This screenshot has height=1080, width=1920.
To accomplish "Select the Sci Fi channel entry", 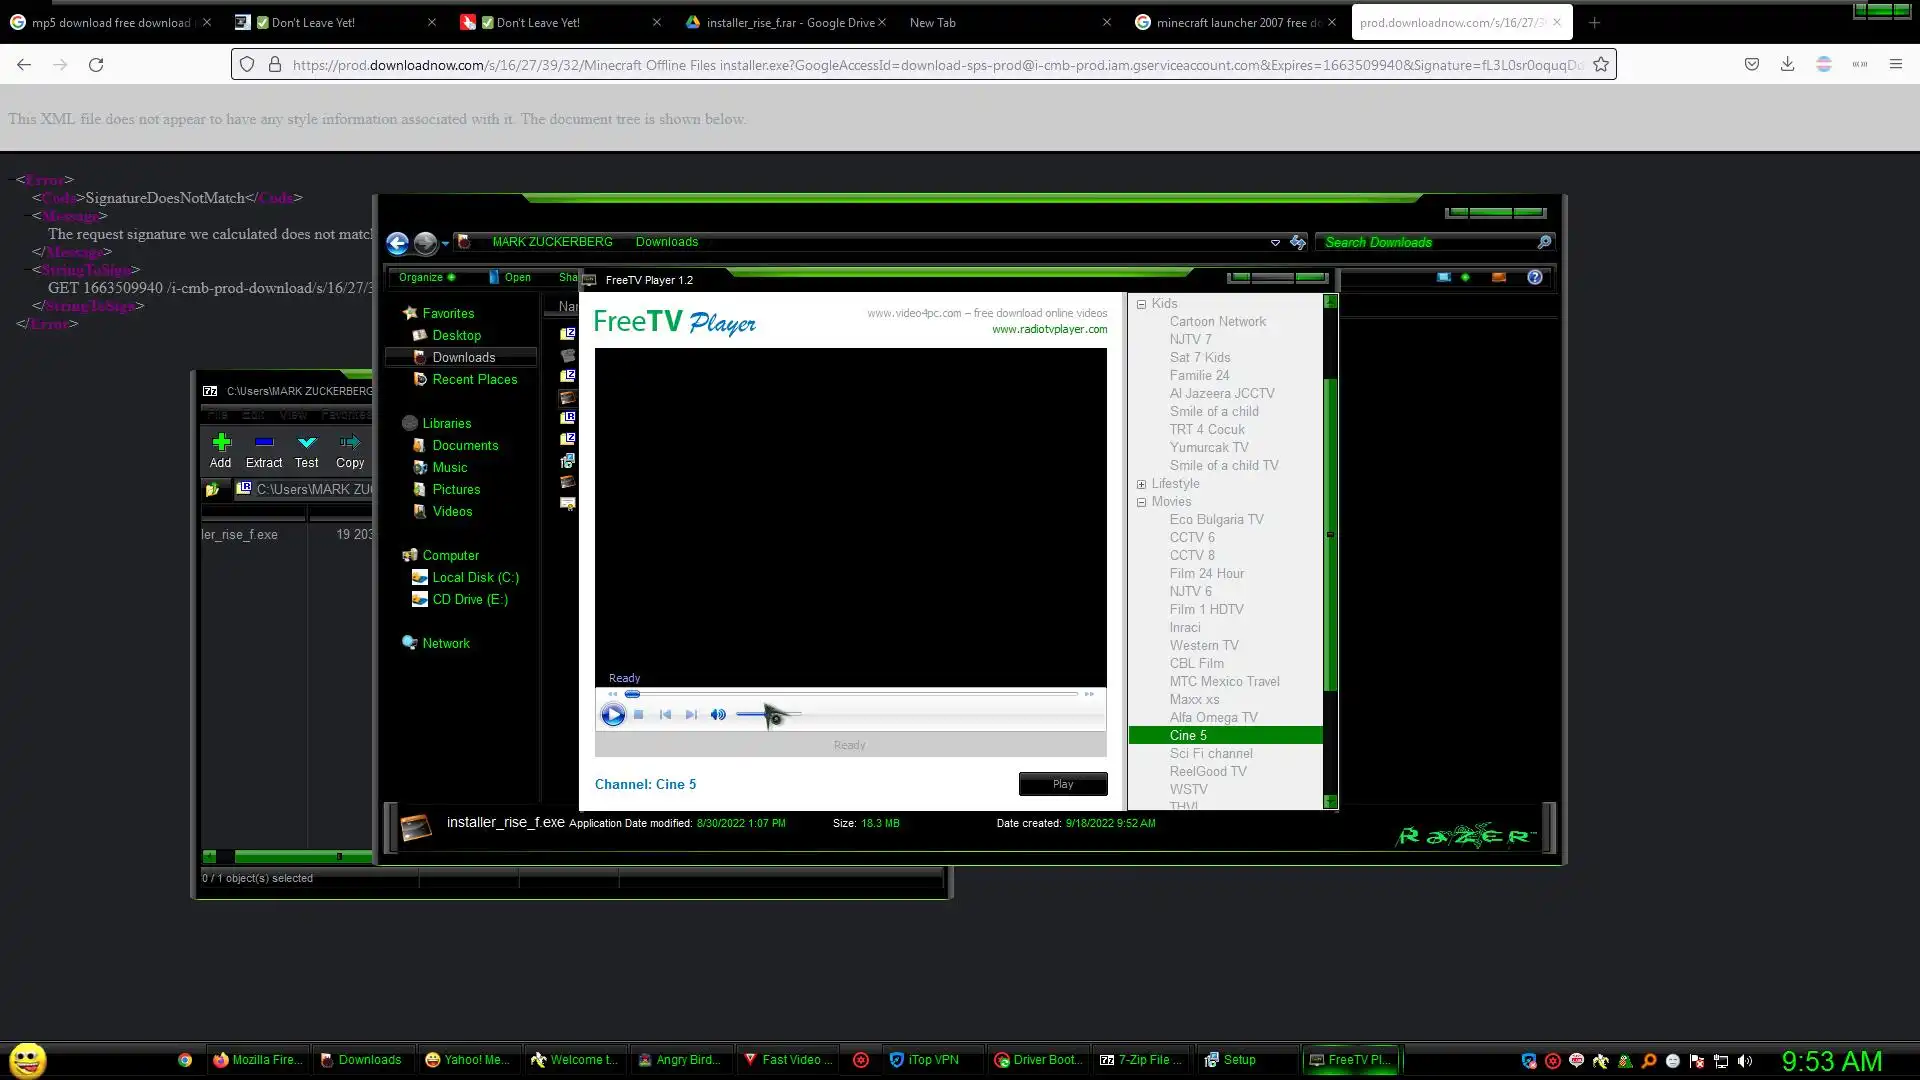I will pyautogui.click(x=1211, y=753).
